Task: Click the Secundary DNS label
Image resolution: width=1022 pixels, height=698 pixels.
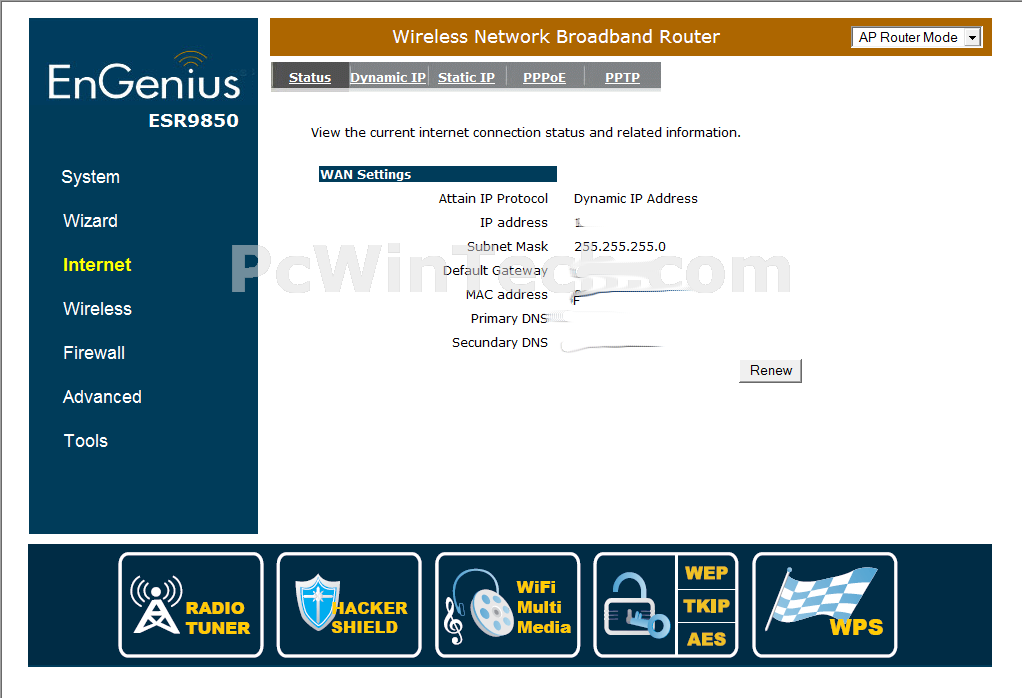Action: click(500, 343)
